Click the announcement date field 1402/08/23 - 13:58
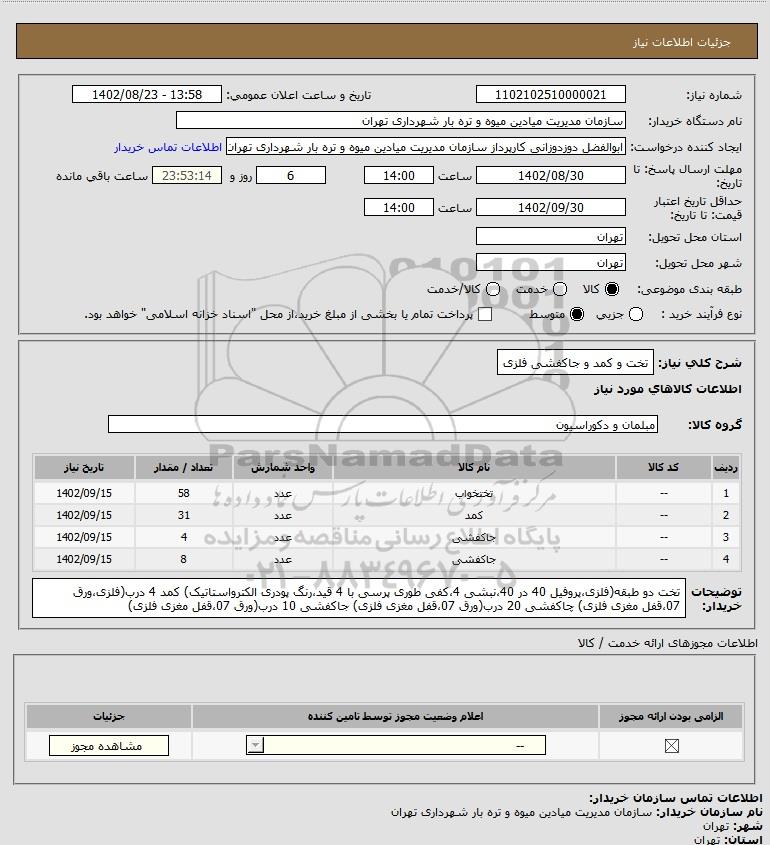Viewport: 770px width, 845px height. click(x=147, y=94)
